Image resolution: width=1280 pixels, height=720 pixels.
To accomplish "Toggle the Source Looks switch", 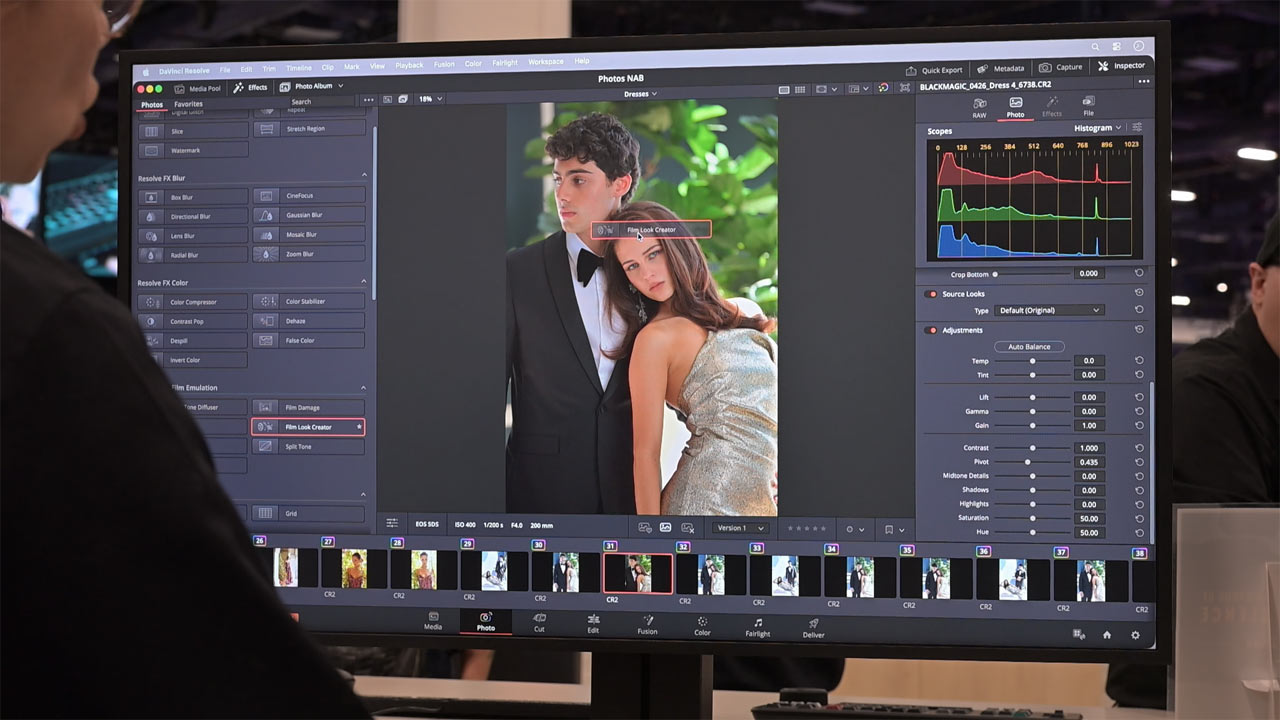I will [932, 294].
